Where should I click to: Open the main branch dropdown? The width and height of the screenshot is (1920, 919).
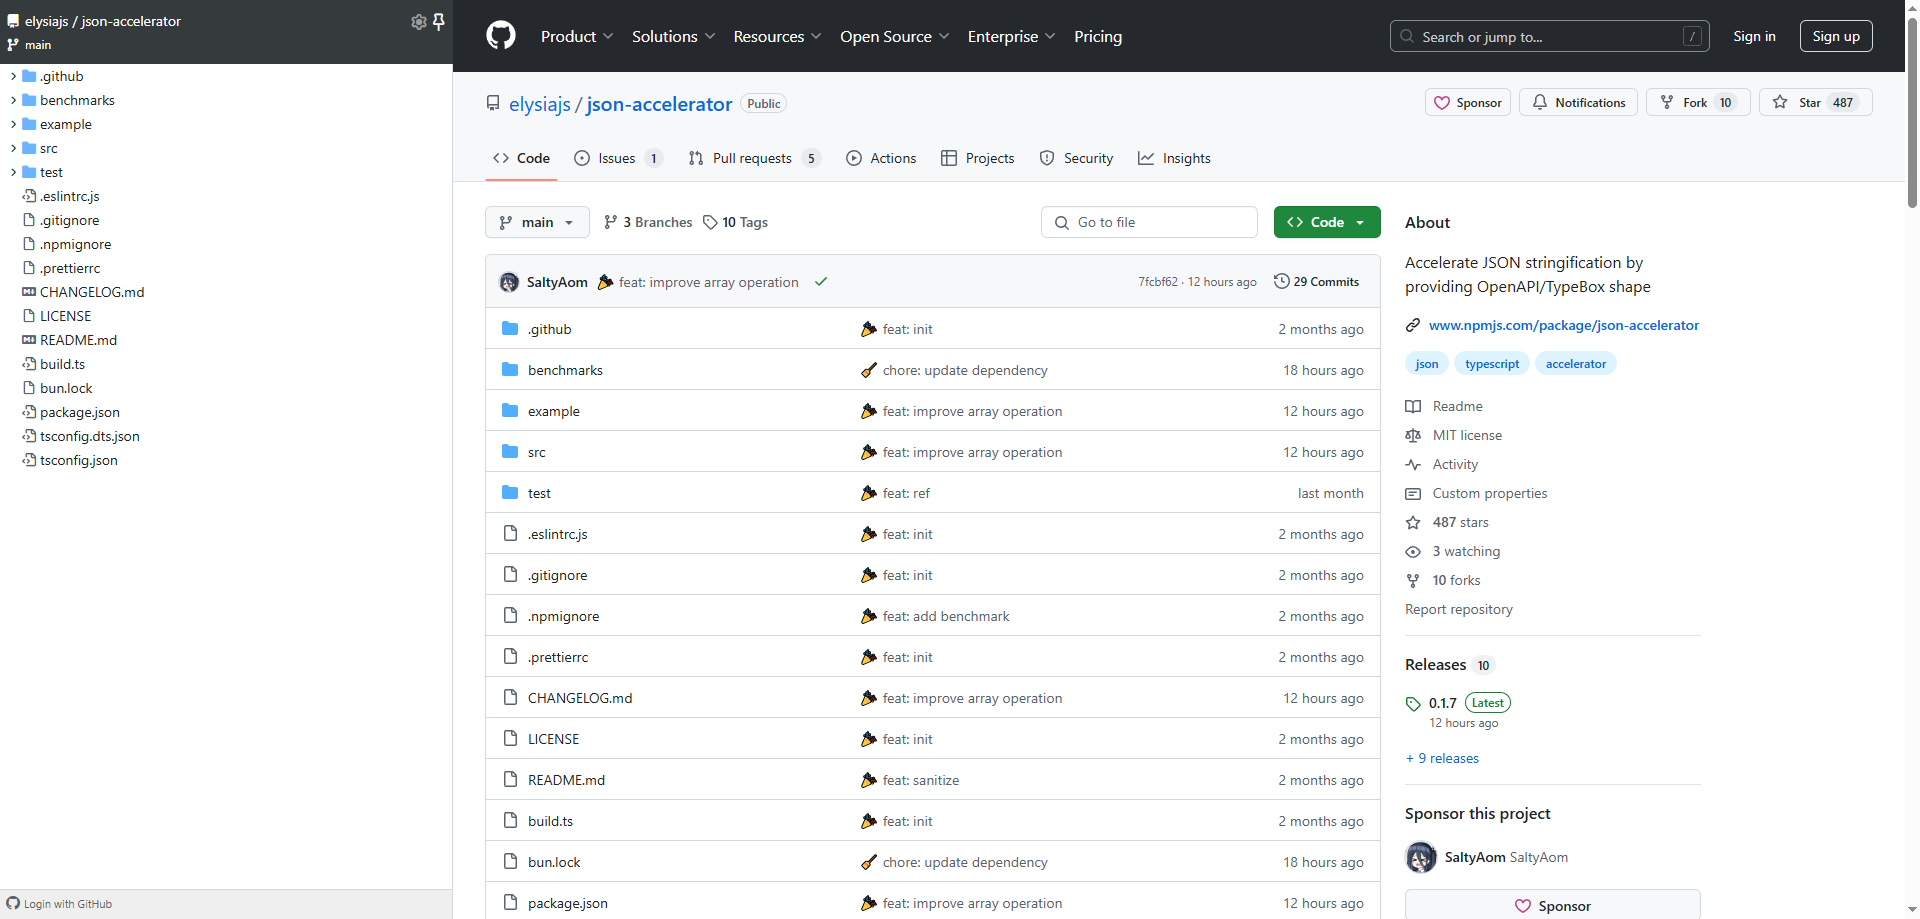[537, 222]
